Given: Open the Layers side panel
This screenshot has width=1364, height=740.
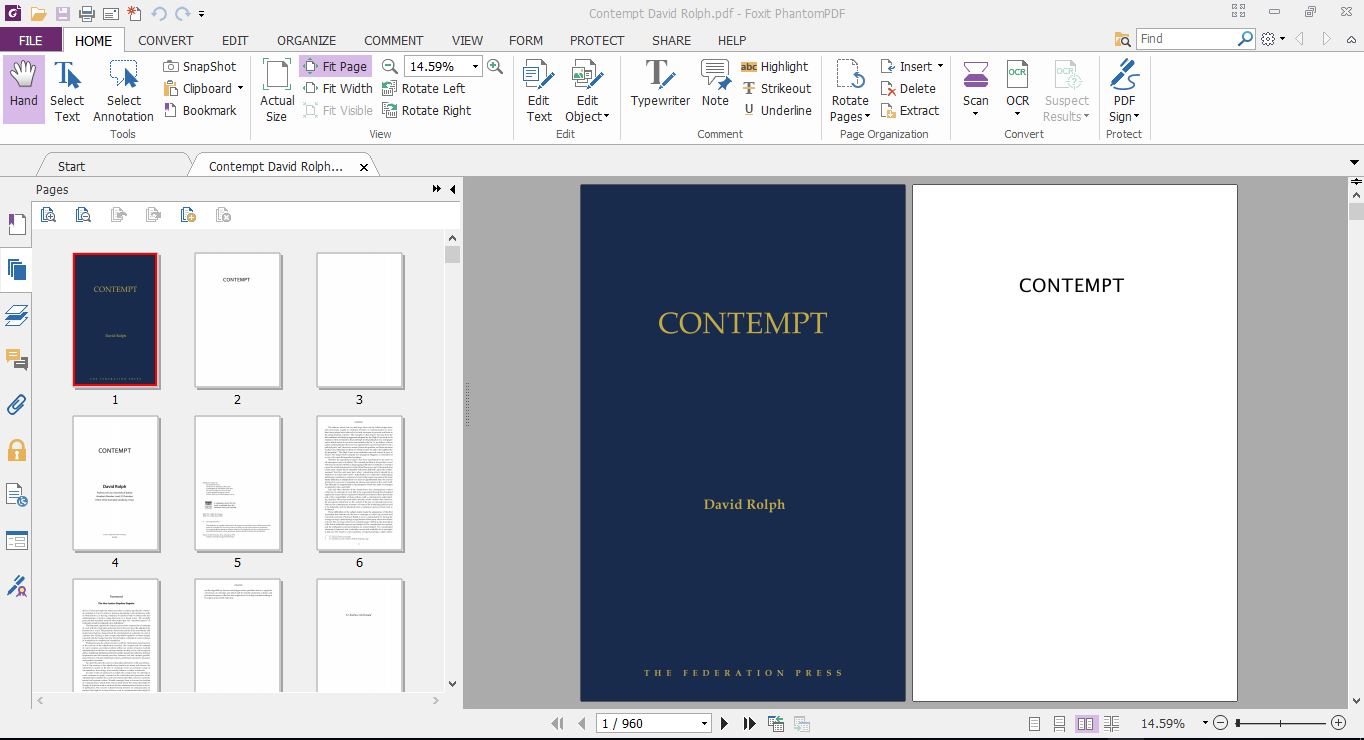Looking at the screenshot, I should click(x=16, y=315).
